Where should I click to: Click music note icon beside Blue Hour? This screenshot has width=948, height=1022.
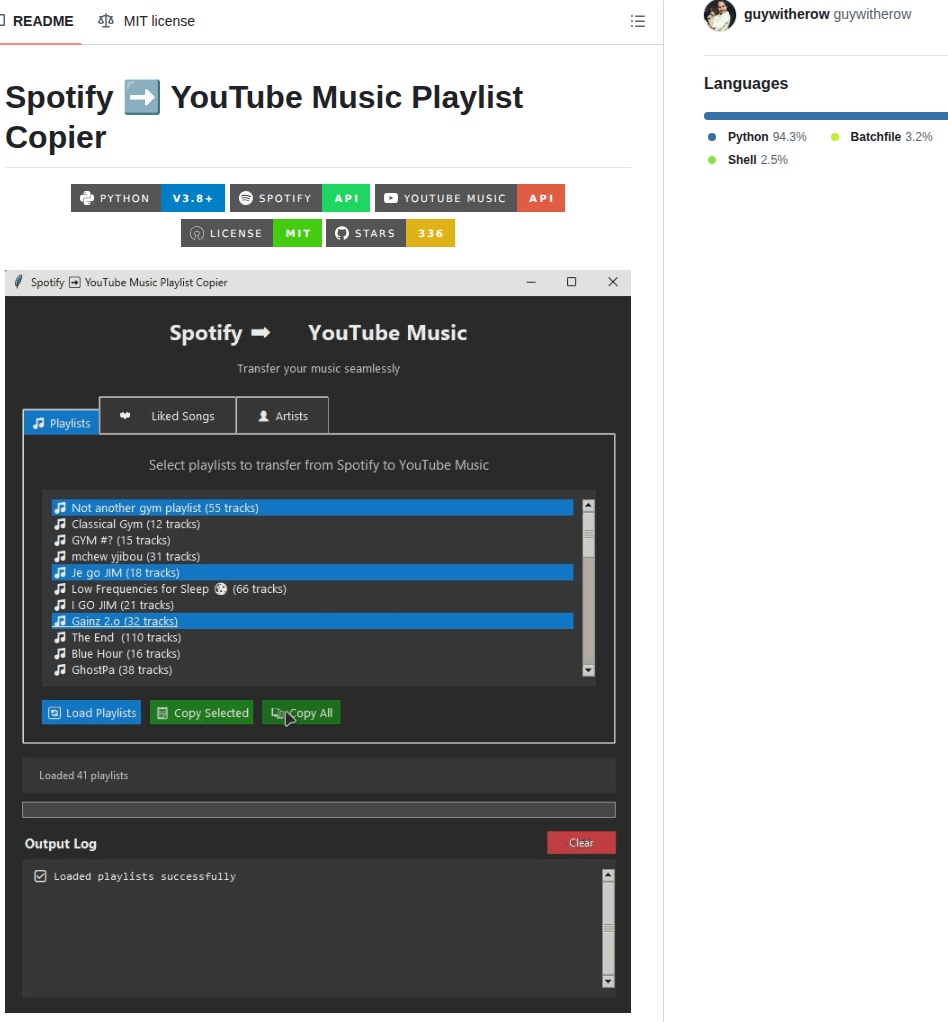click(60, 654)
